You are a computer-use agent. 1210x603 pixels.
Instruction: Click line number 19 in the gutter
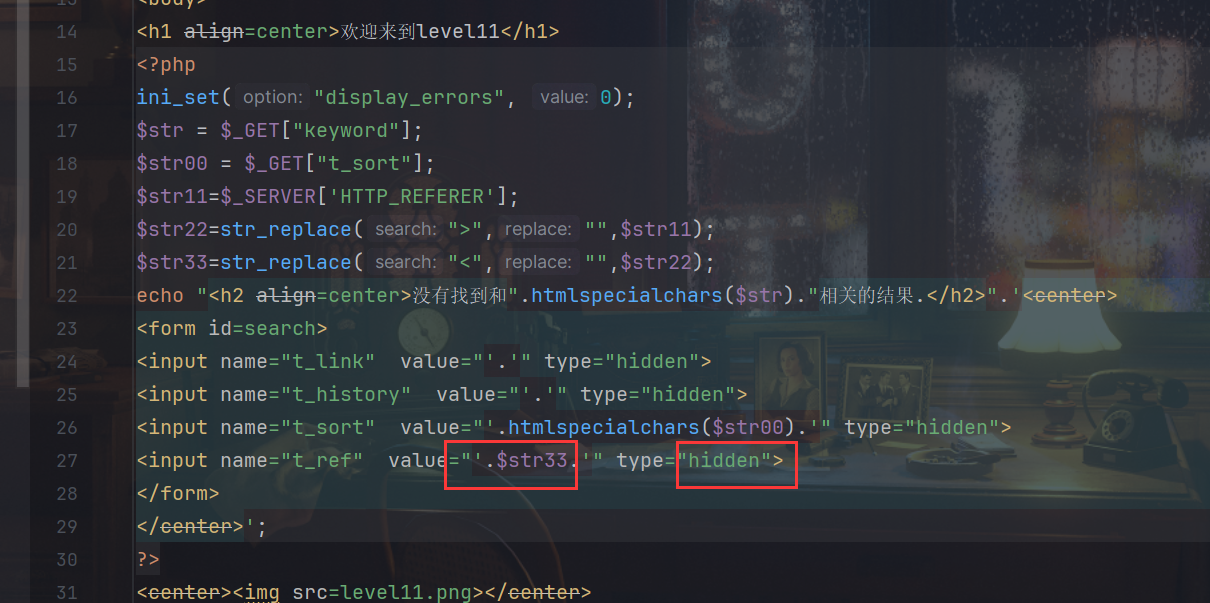click(x=66, y=197)
